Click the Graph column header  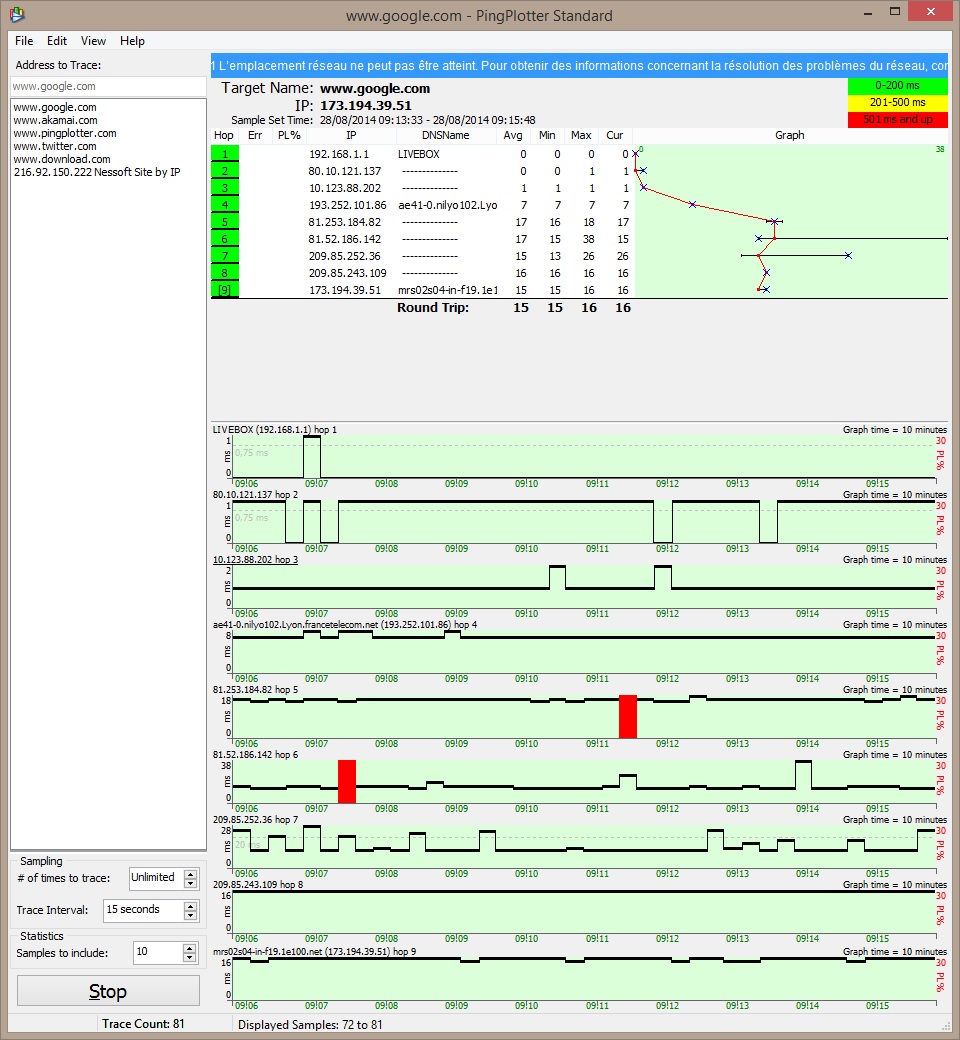tap(789, 135)
